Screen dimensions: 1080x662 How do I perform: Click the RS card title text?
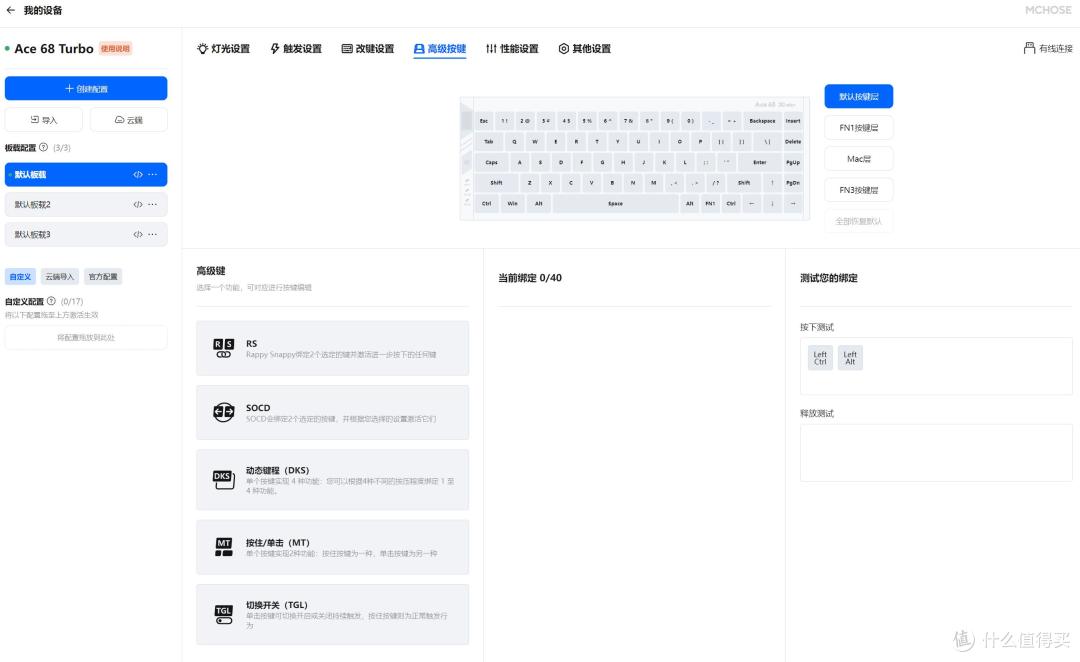tap(251, 343)
